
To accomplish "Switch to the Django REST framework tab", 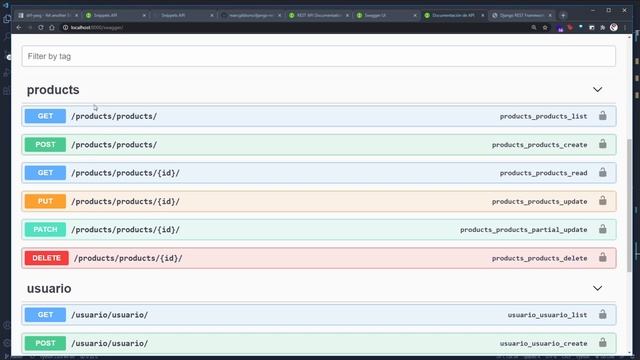I will tap(522, 16).
